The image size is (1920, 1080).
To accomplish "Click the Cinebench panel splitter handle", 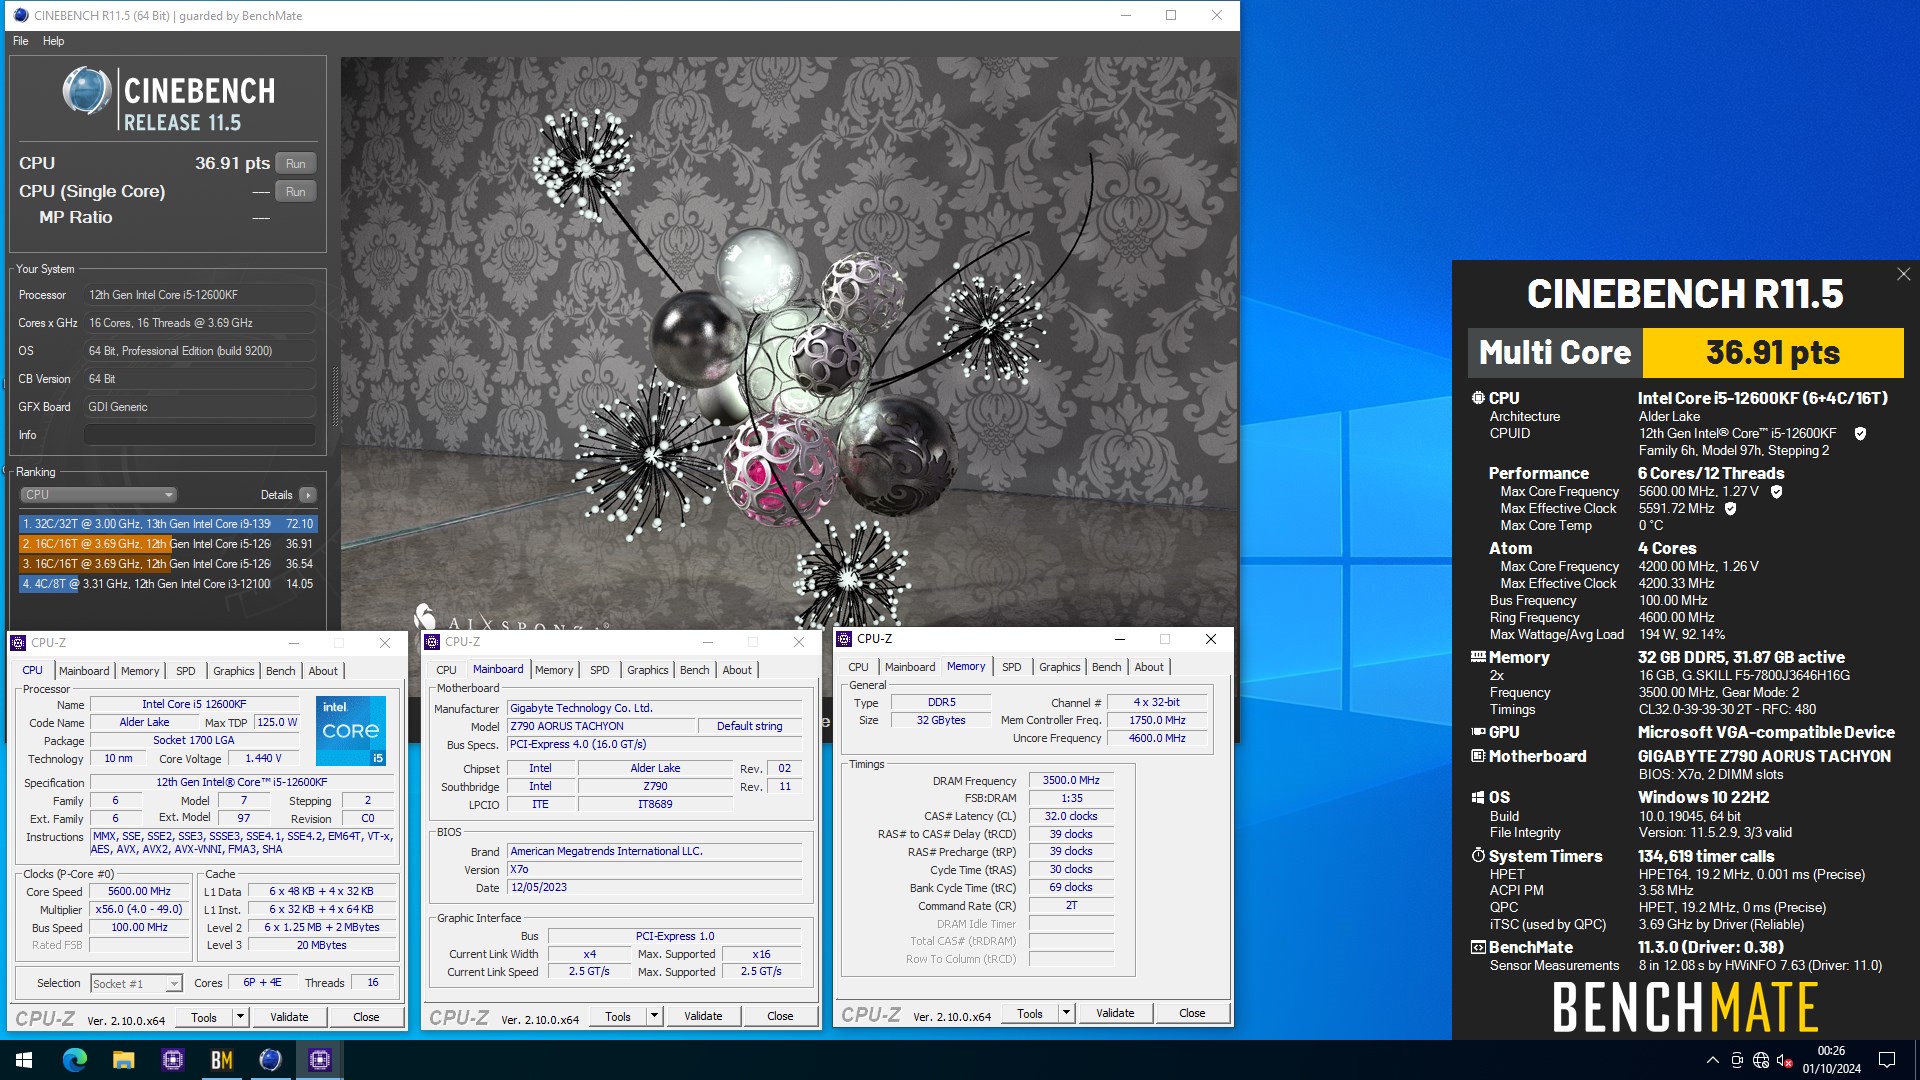I will click(x=334, y=395).
